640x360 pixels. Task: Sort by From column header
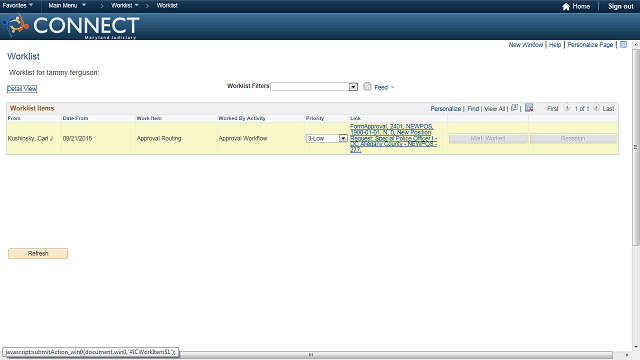point(14,118)
